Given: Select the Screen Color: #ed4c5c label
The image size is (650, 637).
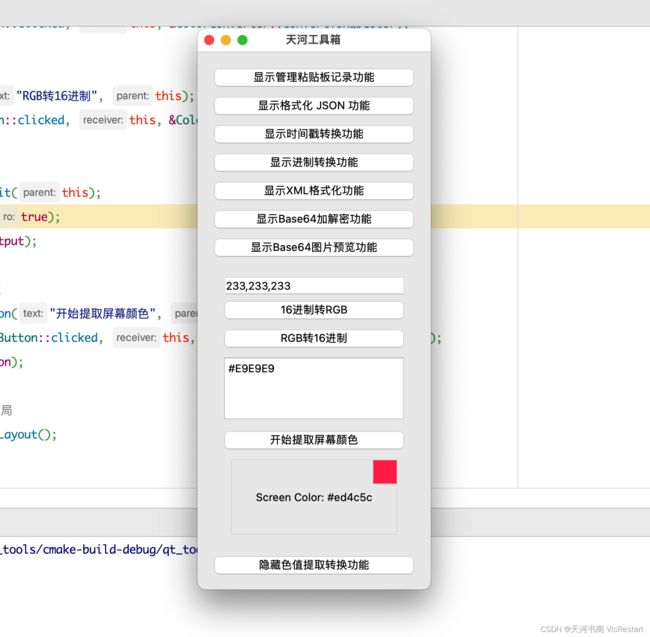Looking at the screenshot, I should [x=314, y=497].
